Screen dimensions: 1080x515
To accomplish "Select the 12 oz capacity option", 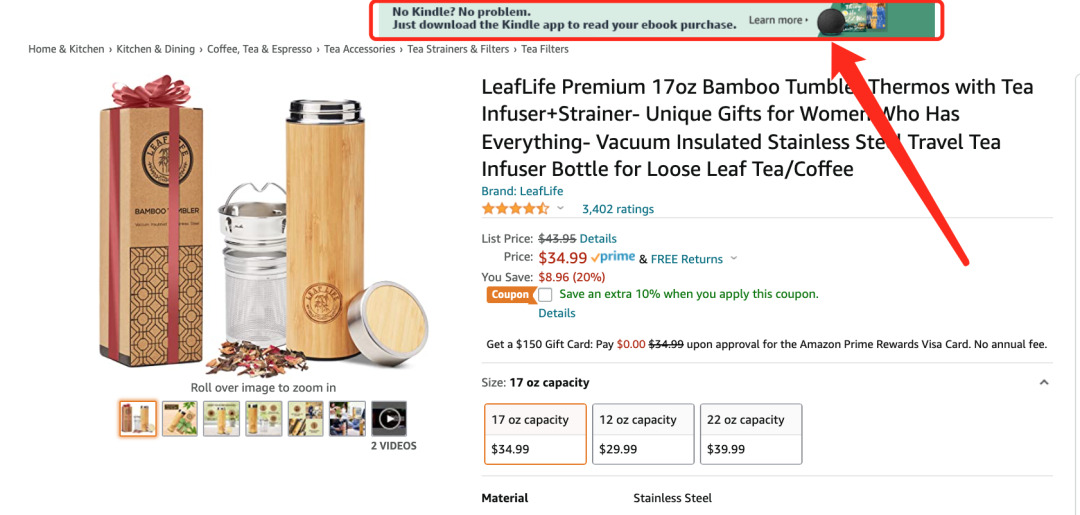I will pos(642,434).
